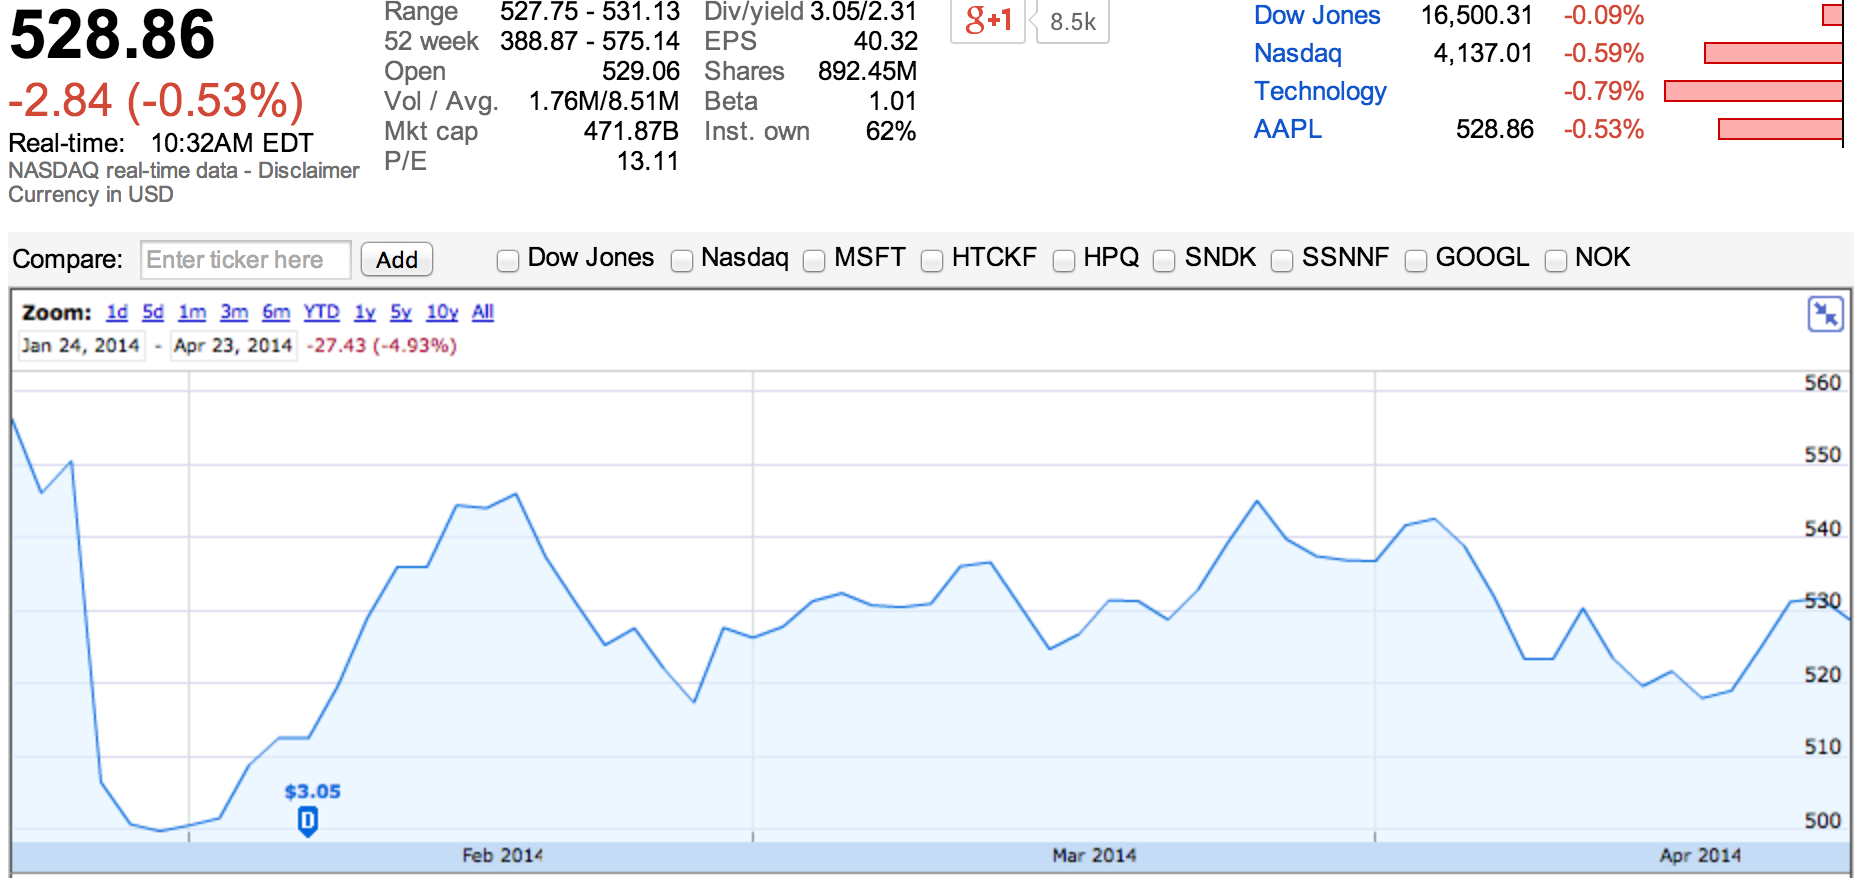Image resolution: width=1858 pixels, height=878 pixels.
Task: Open the AAPL ticker link
Action: (1288, 129)
